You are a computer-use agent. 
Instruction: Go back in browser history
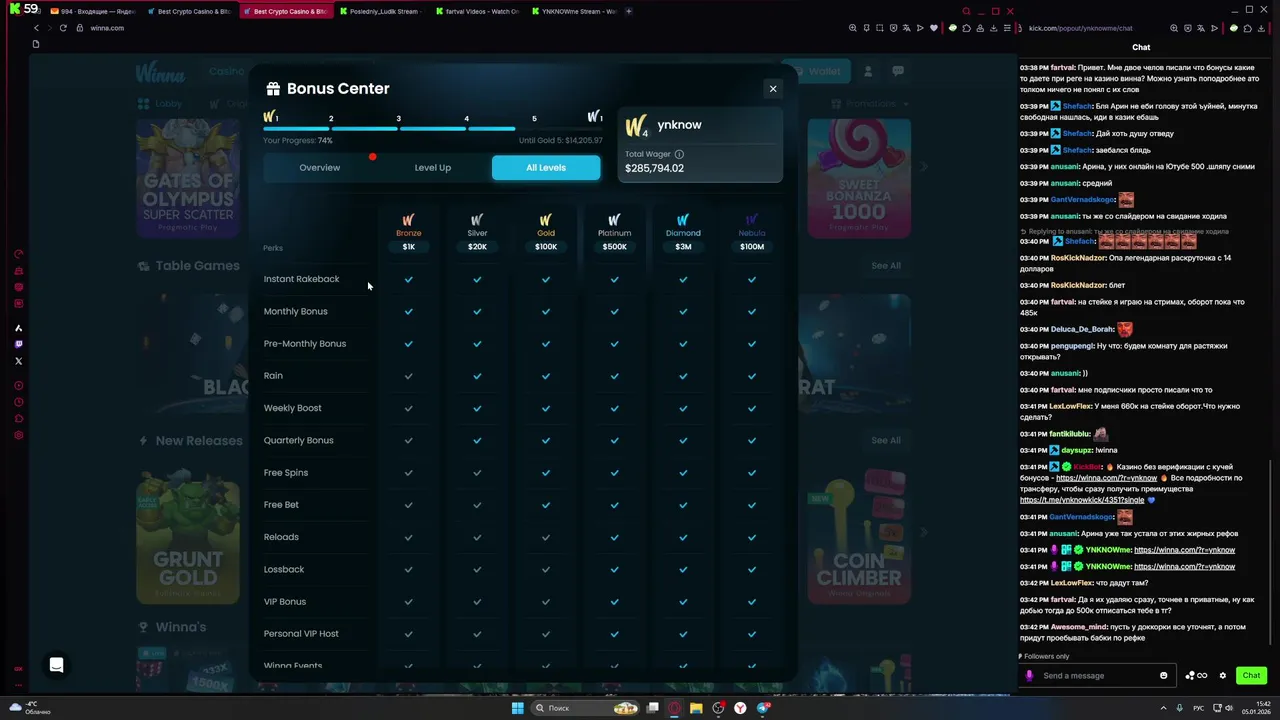point(37,28)
